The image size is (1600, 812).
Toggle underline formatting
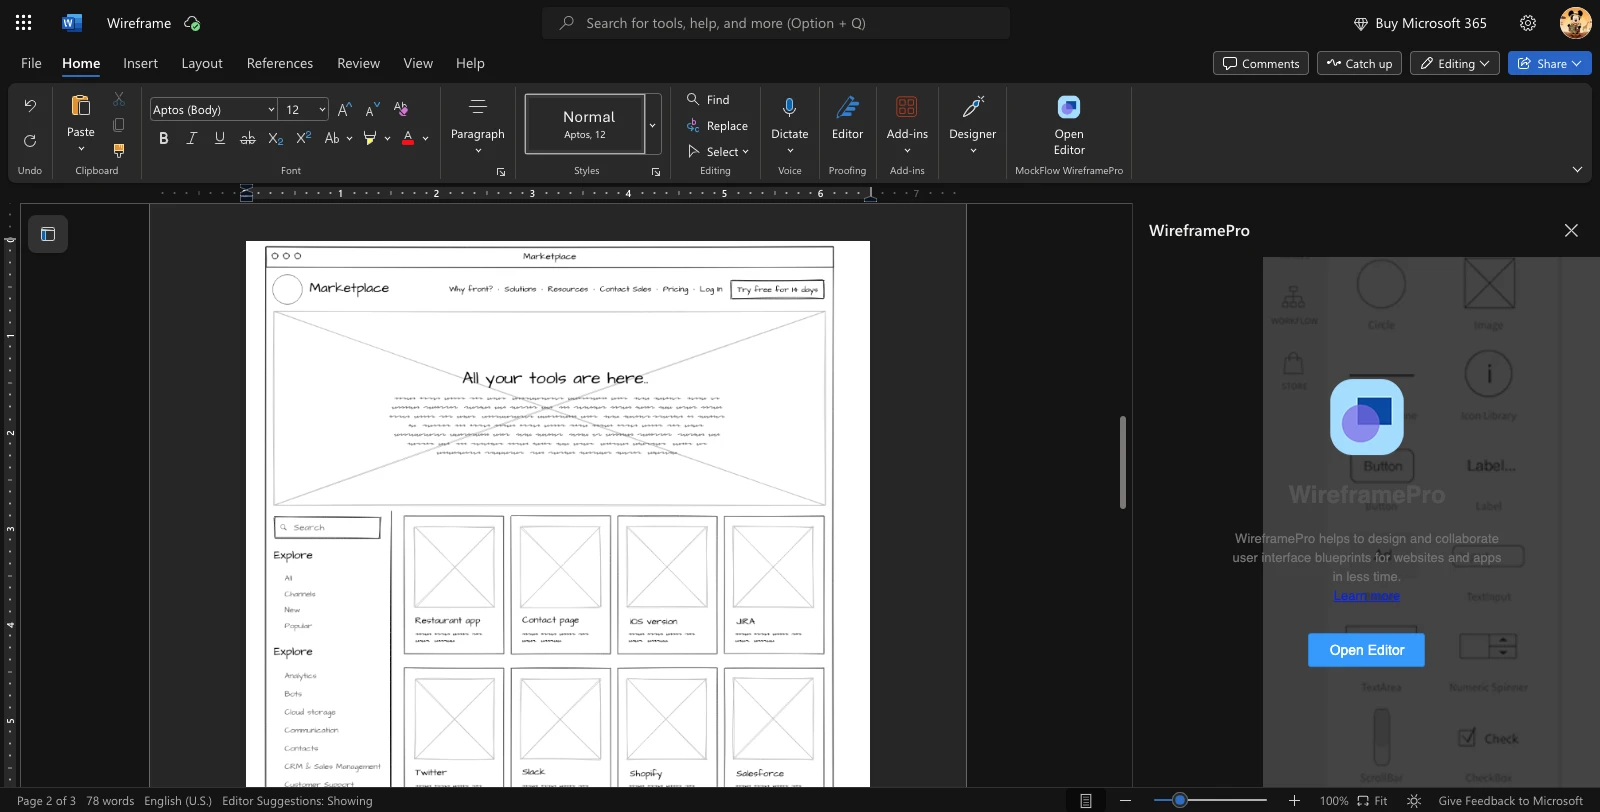[x=220, y=138]
